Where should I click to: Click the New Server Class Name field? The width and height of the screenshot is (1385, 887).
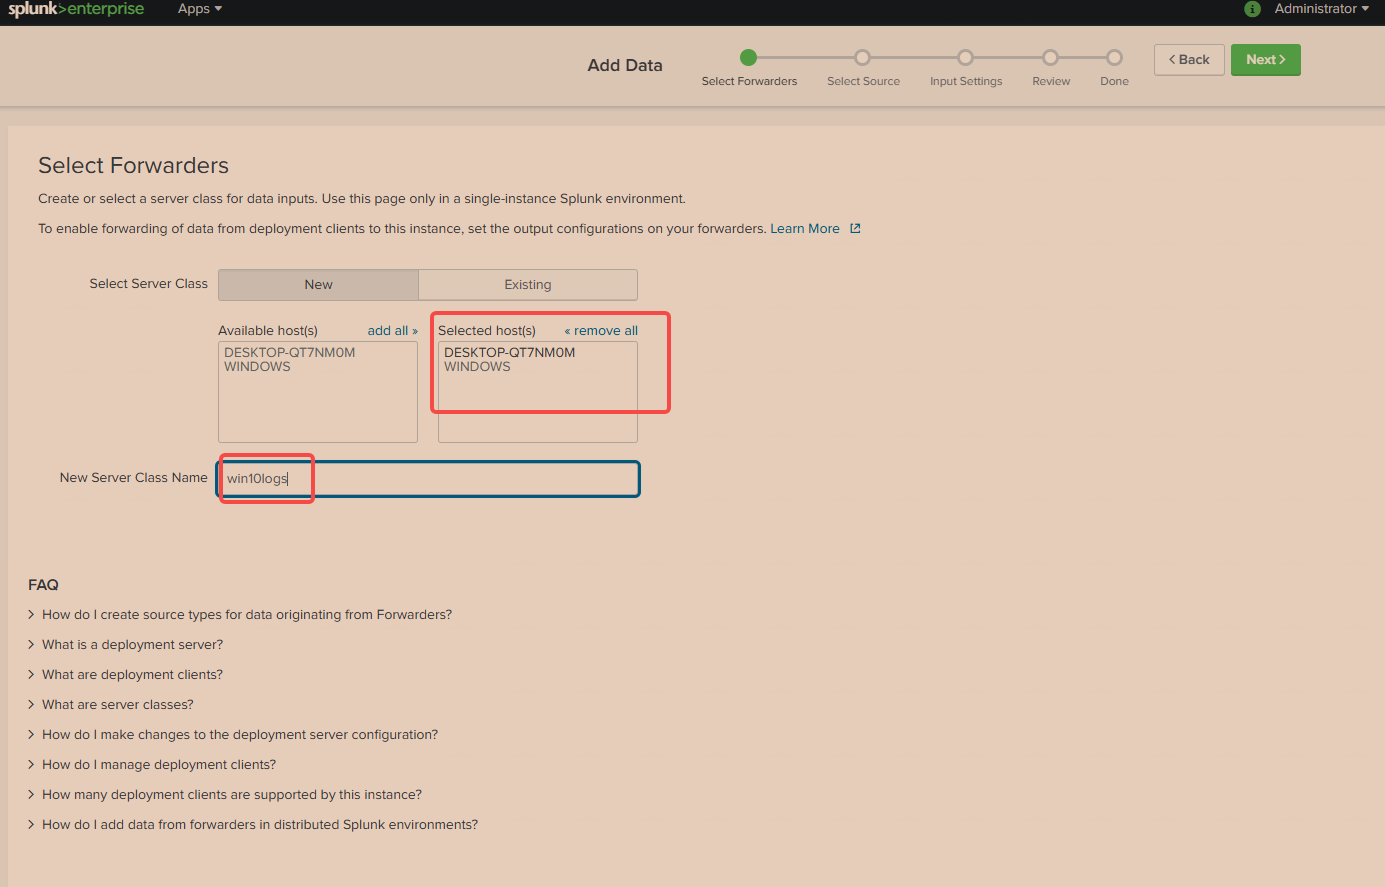(428, 479)
